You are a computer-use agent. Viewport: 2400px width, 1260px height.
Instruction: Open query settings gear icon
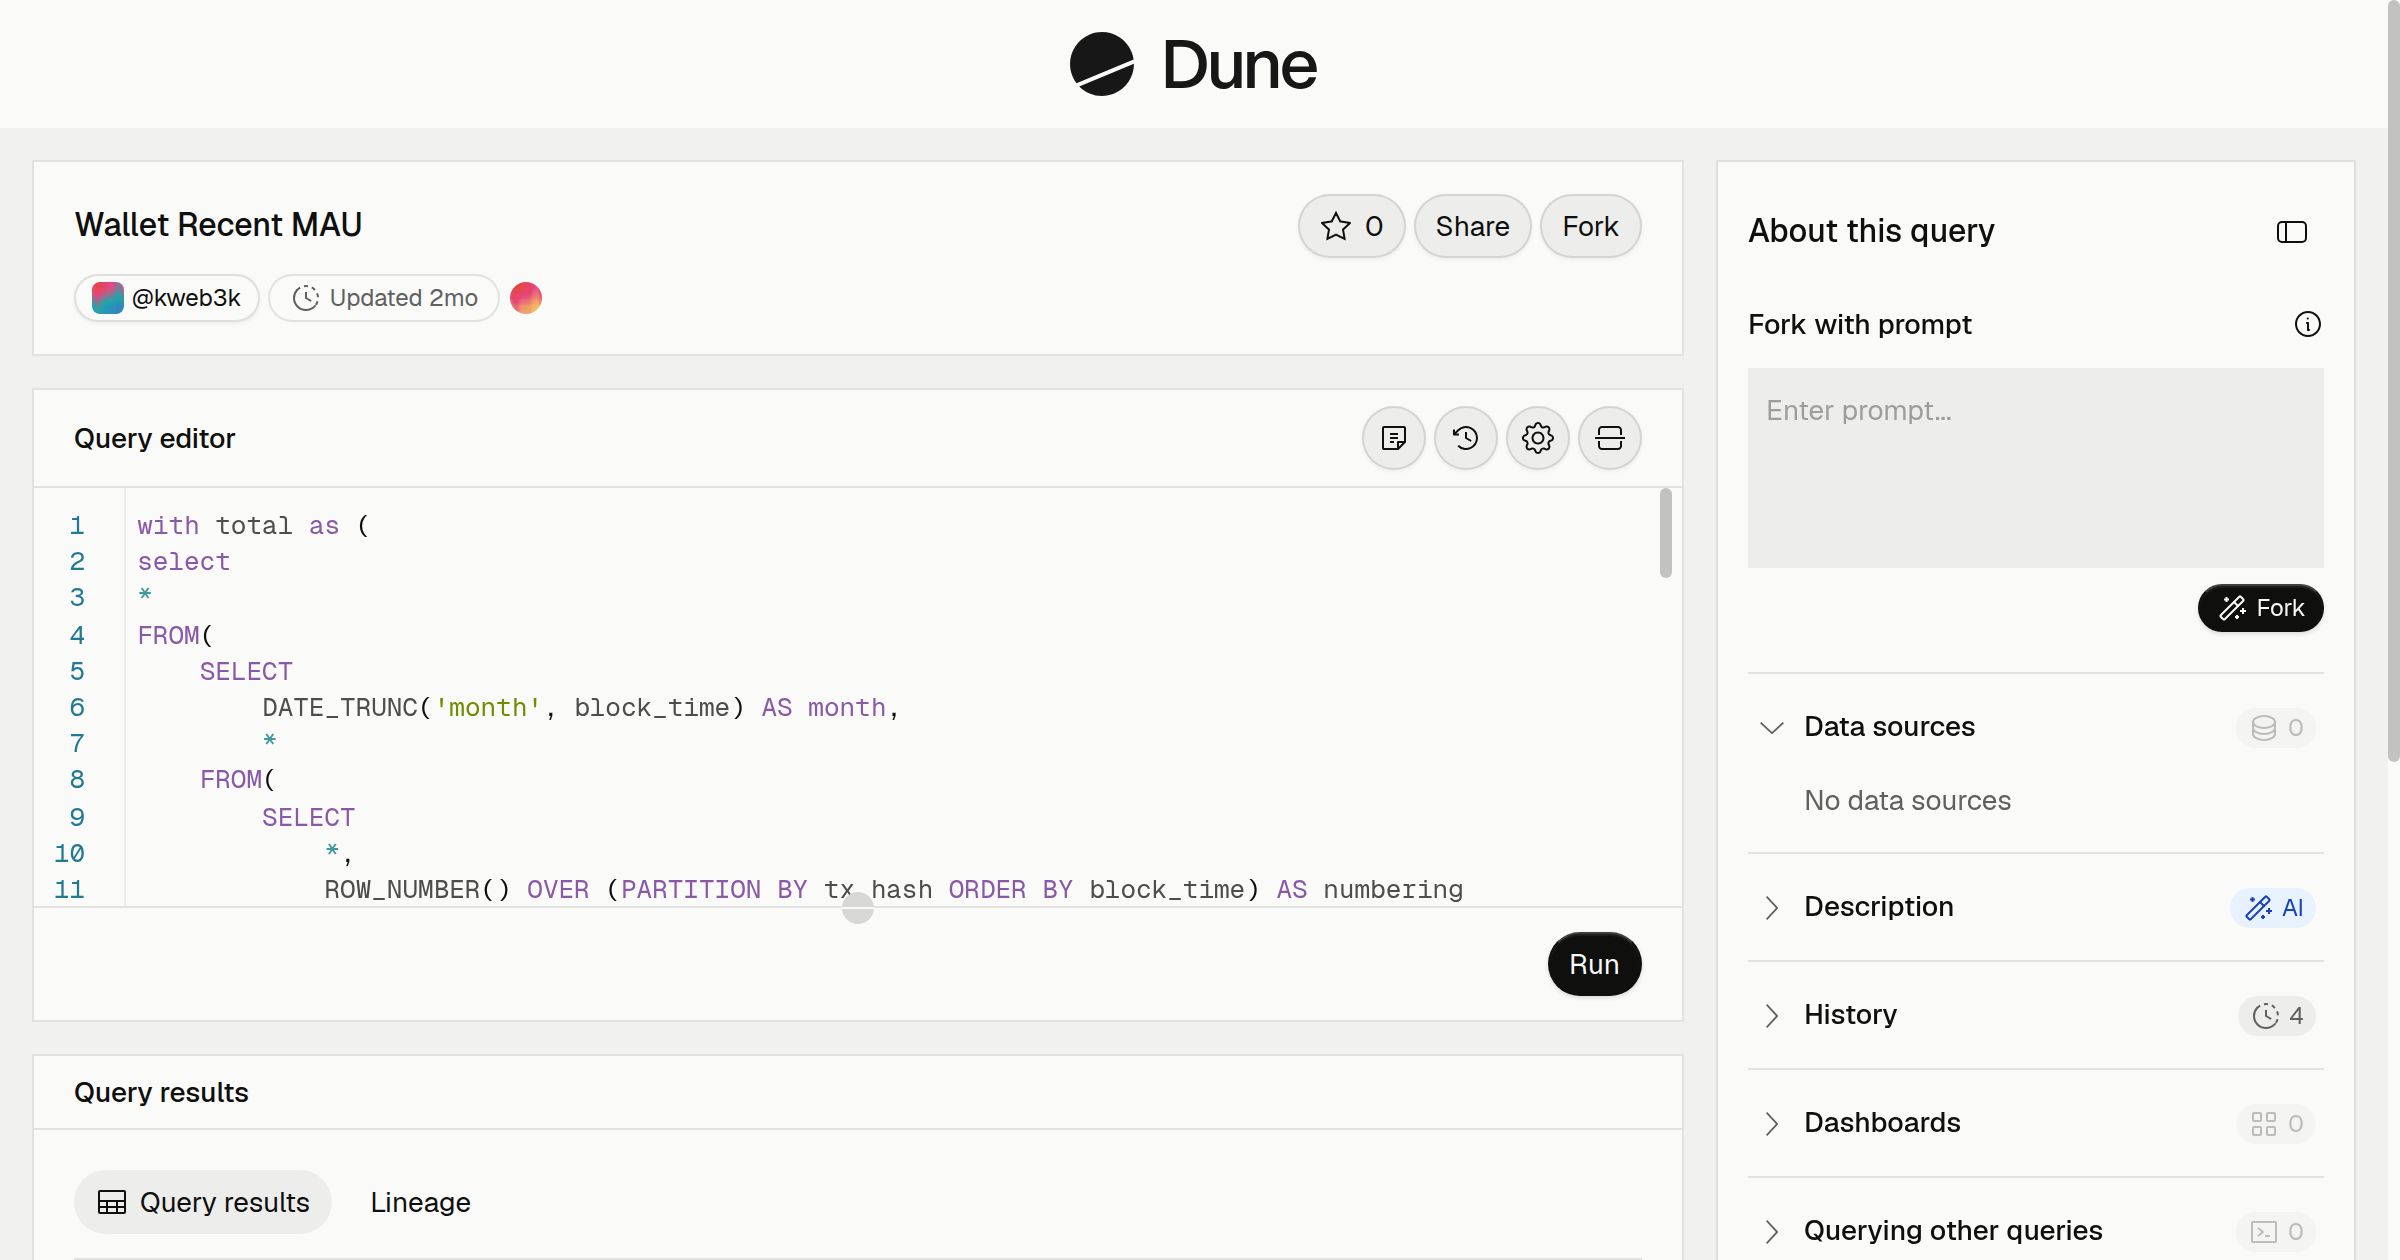(x=1537, y=438)
